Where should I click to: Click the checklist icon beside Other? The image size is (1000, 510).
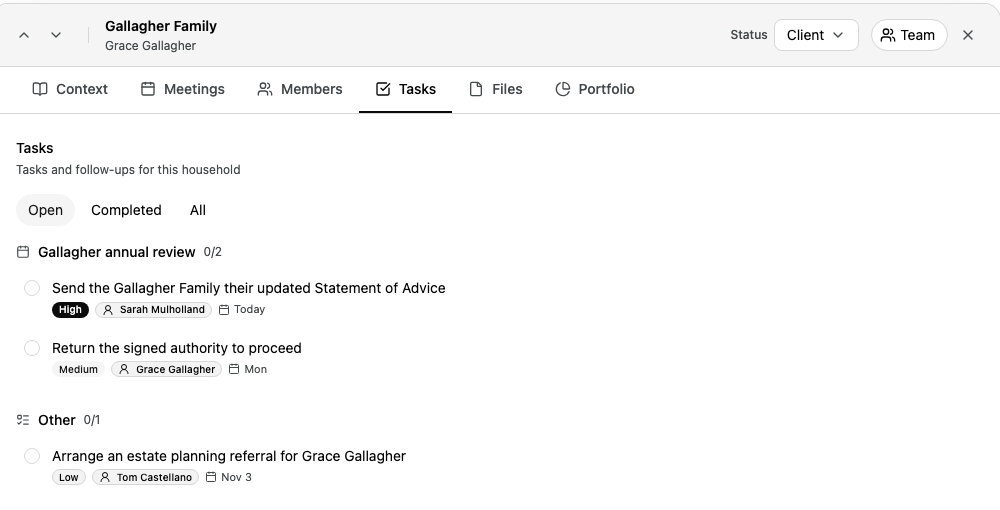coord(23,420)
